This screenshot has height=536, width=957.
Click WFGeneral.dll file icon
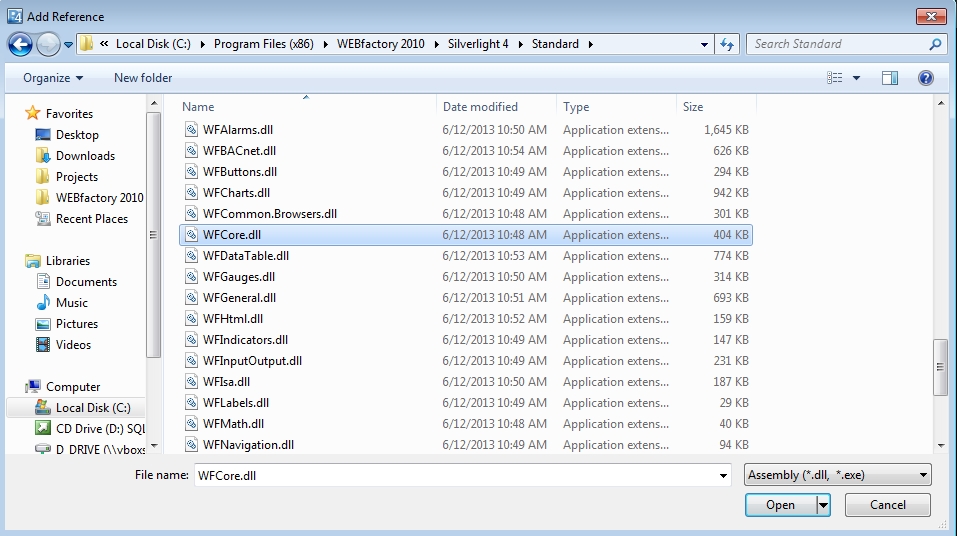192,298
